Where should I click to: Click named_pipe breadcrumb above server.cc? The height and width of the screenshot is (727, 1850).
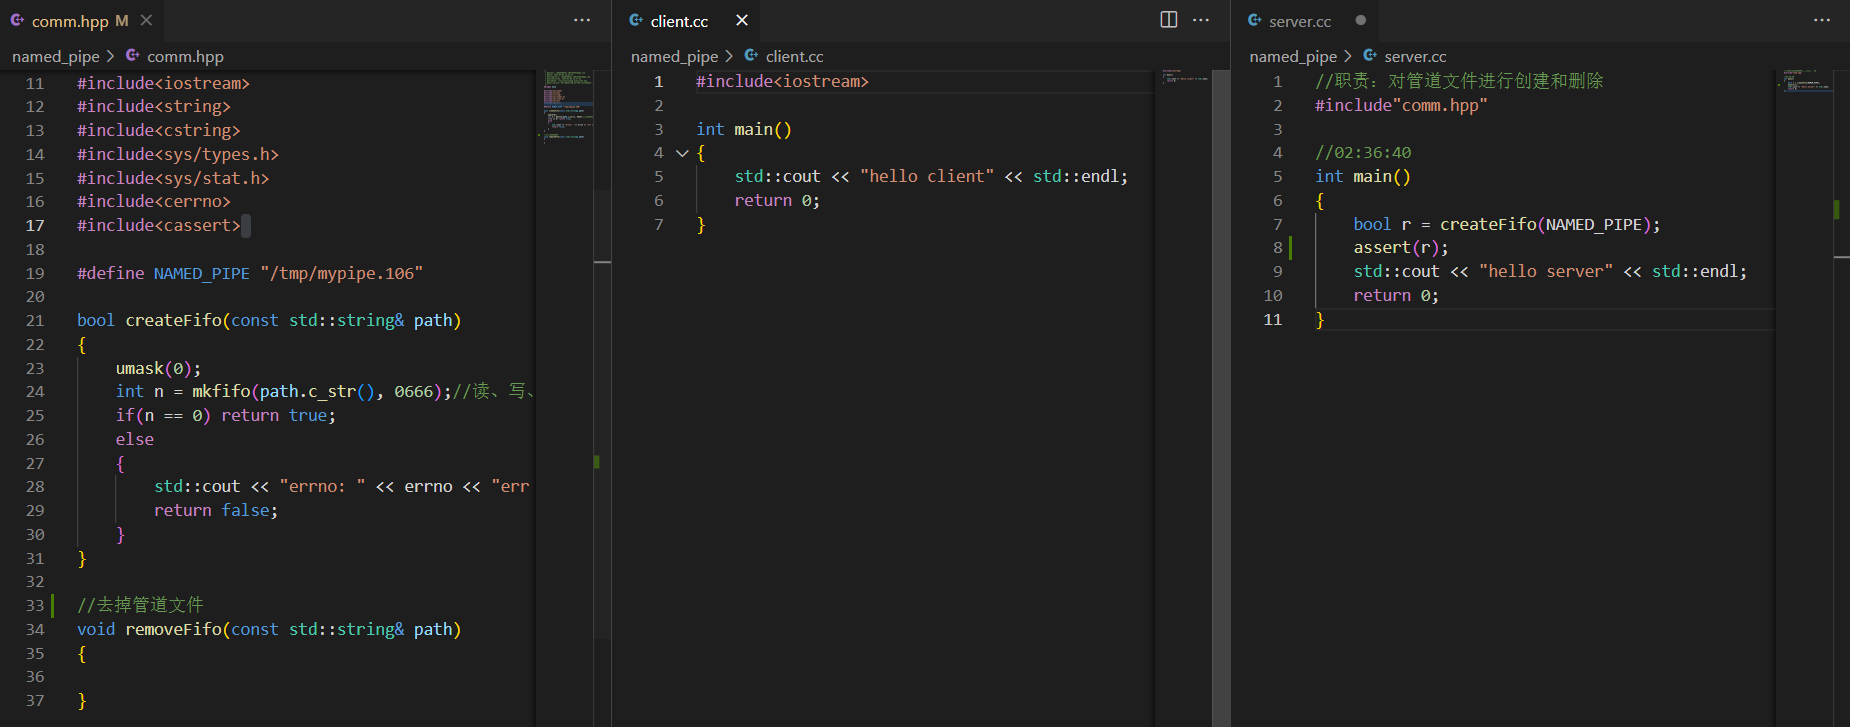point(1293,56)
